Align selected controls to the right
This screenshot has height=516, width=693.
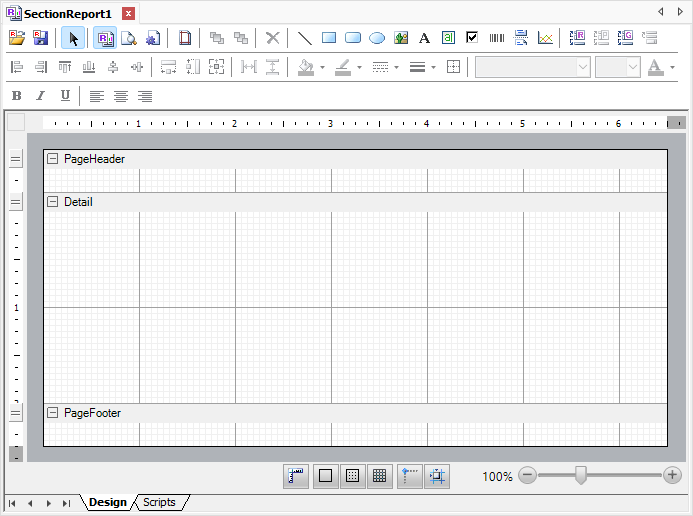[x=41, y=67]
